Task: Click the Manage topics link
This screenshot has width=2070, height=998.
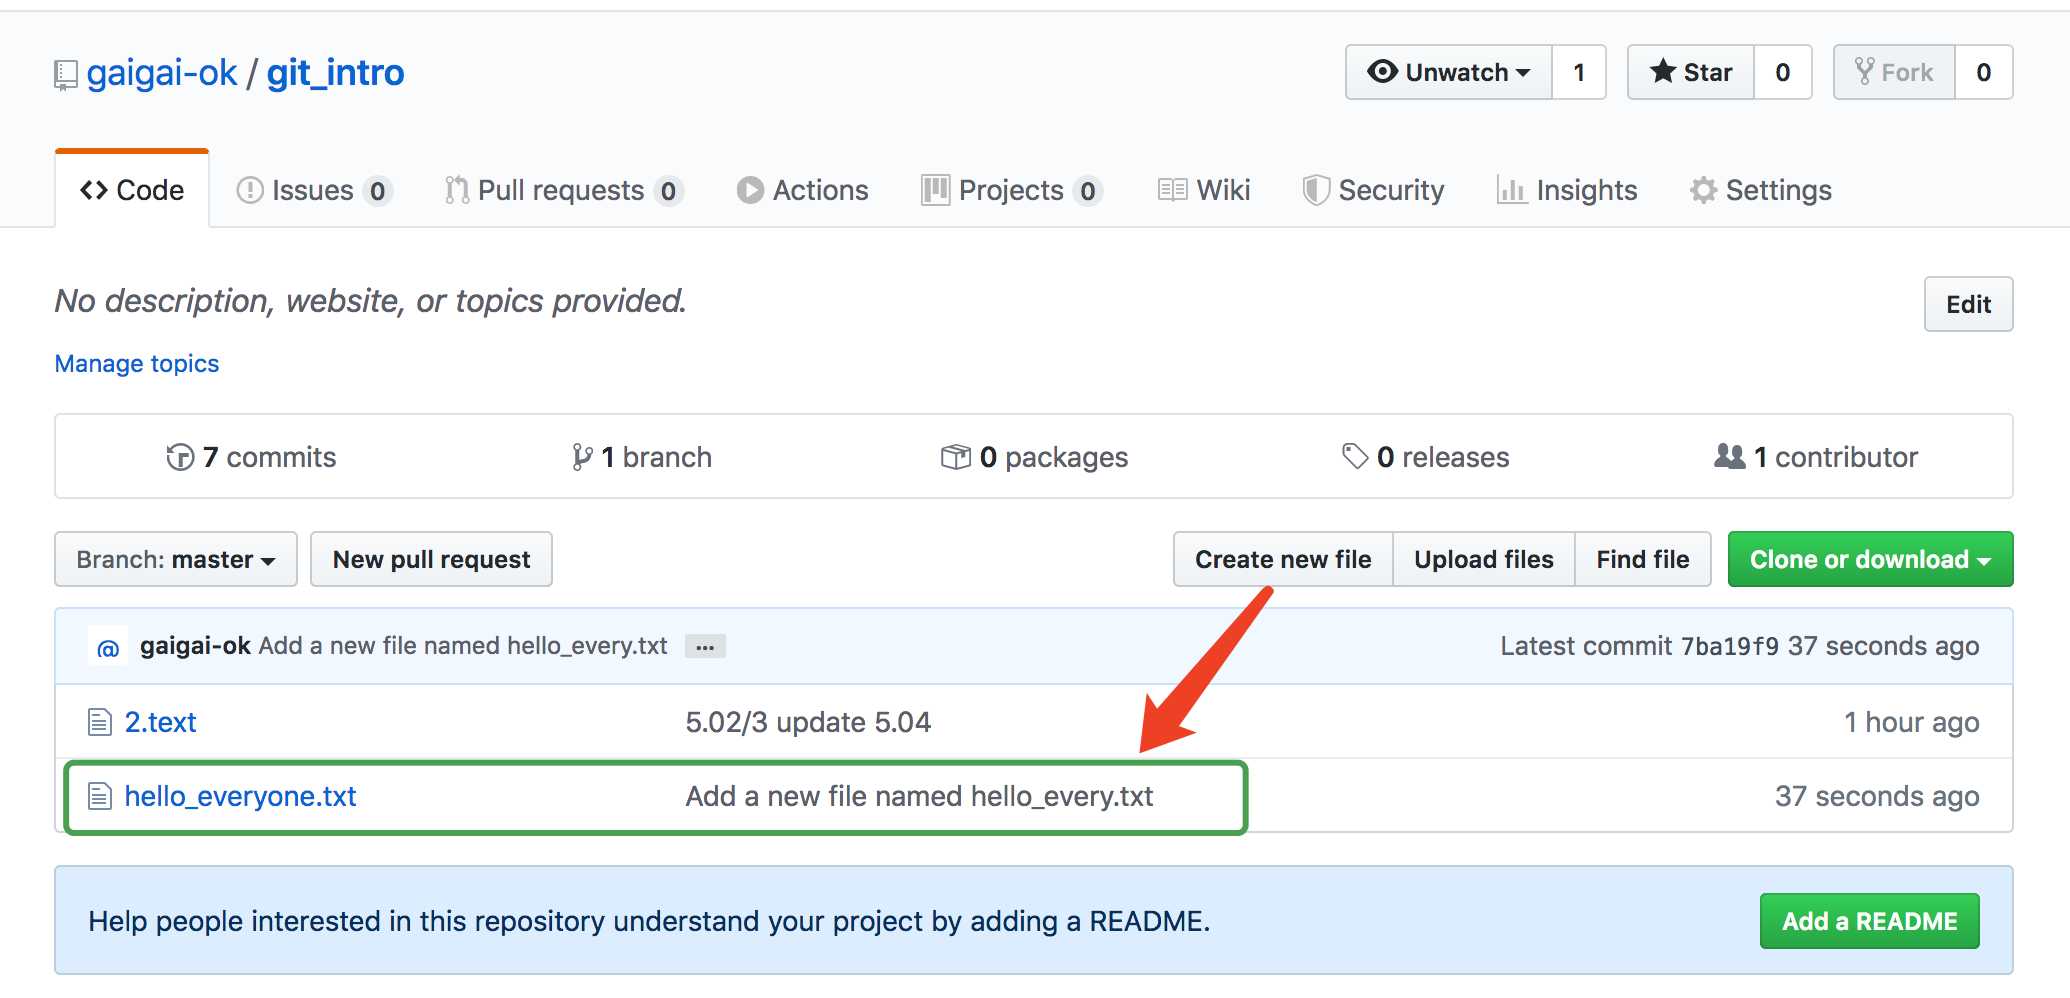Action: (137, 364)
